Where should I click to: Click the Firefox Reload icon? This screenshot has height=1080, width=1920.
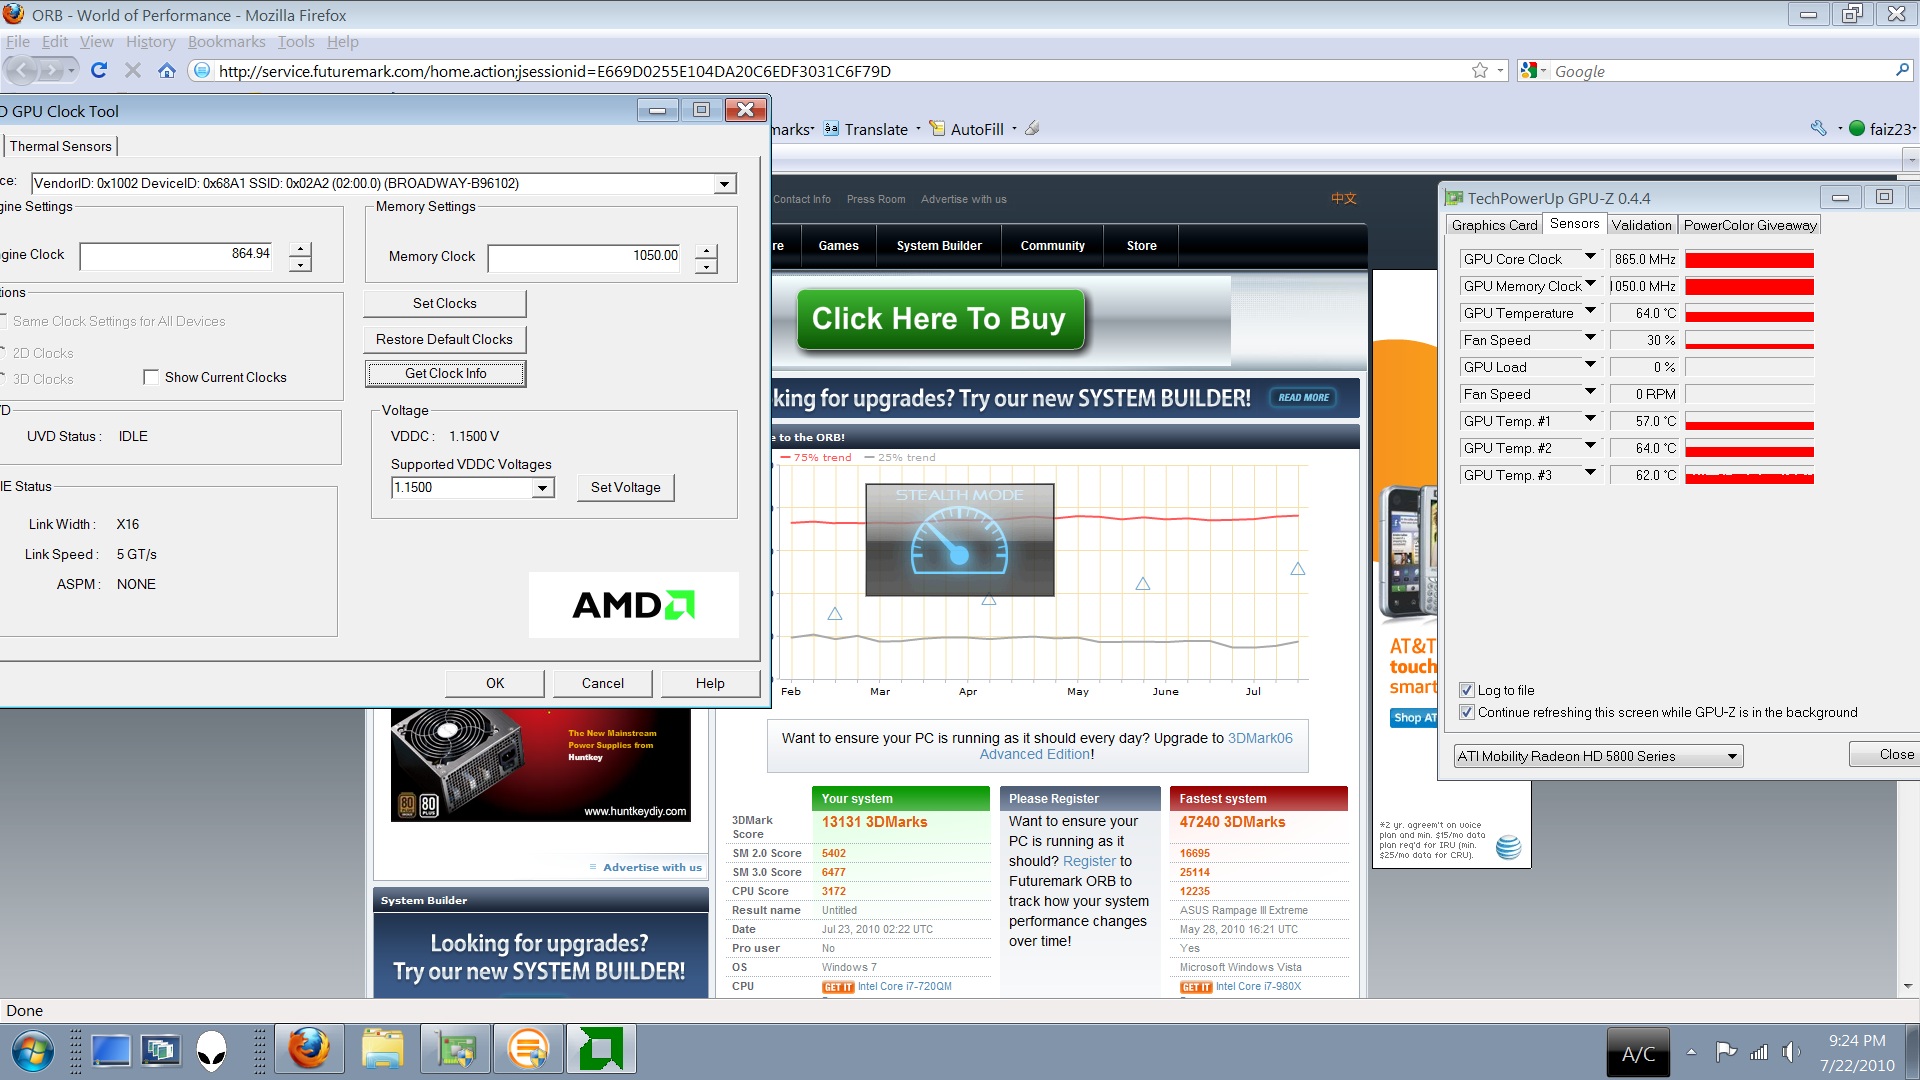pos(98,70)
